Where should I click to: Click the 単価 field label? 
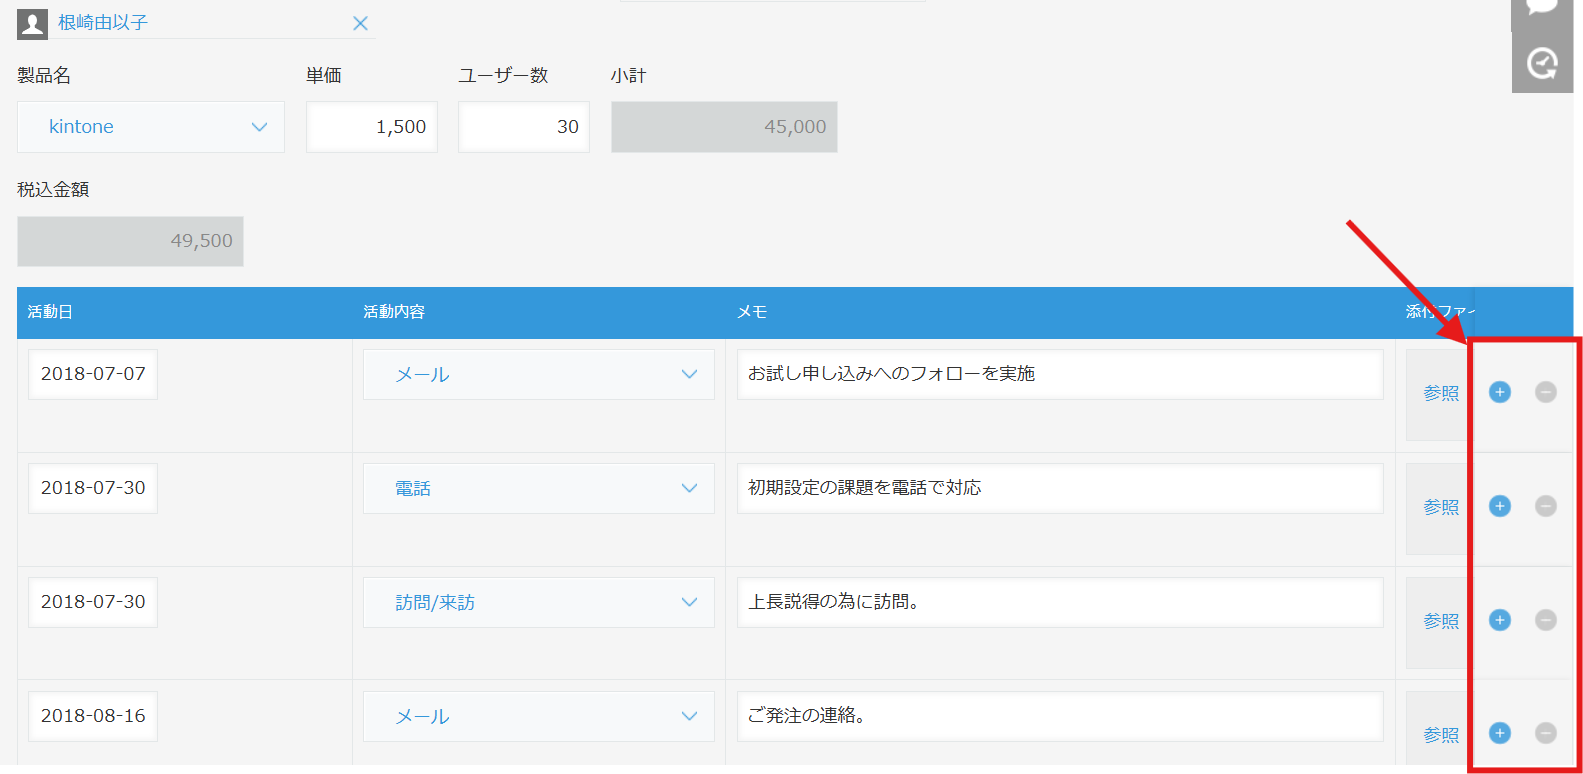coord(324,76)
